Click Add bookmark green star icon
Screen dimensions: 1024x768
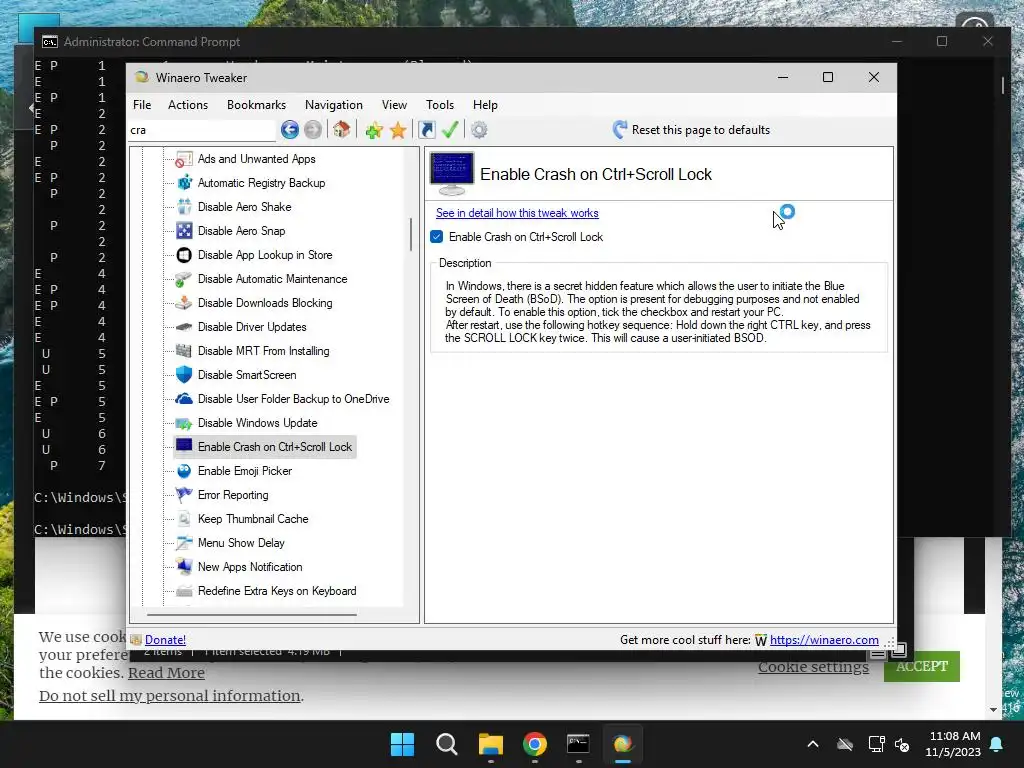[x=374, y=131]
